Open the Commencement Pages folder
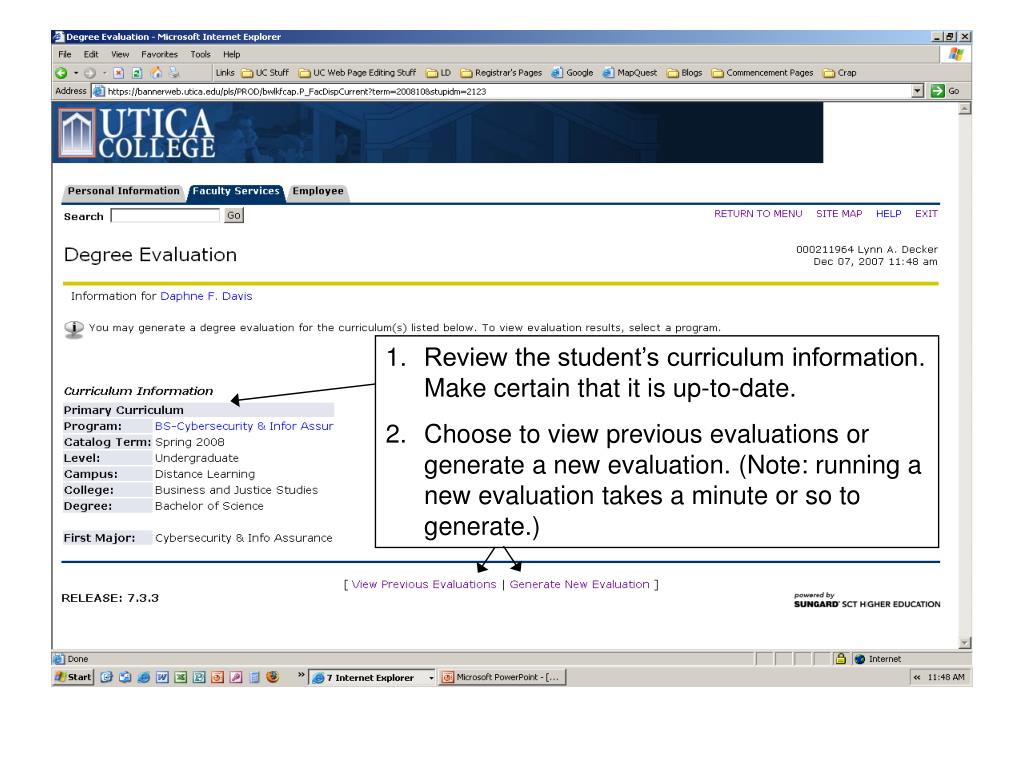Screen dimensions: 1024x768 coord(762,73)
